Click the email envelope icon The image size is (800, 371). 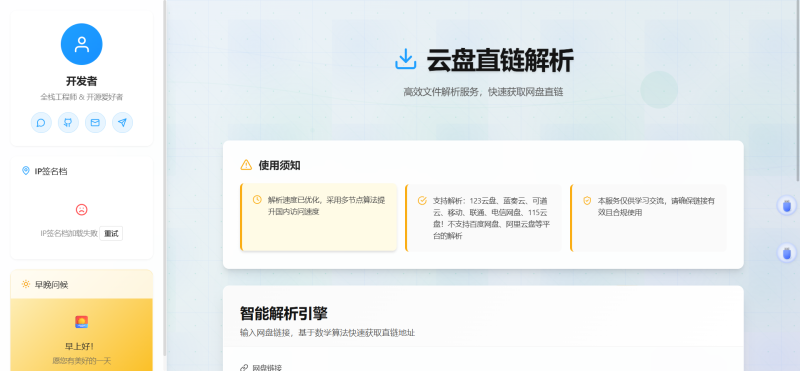pos(95,122)
